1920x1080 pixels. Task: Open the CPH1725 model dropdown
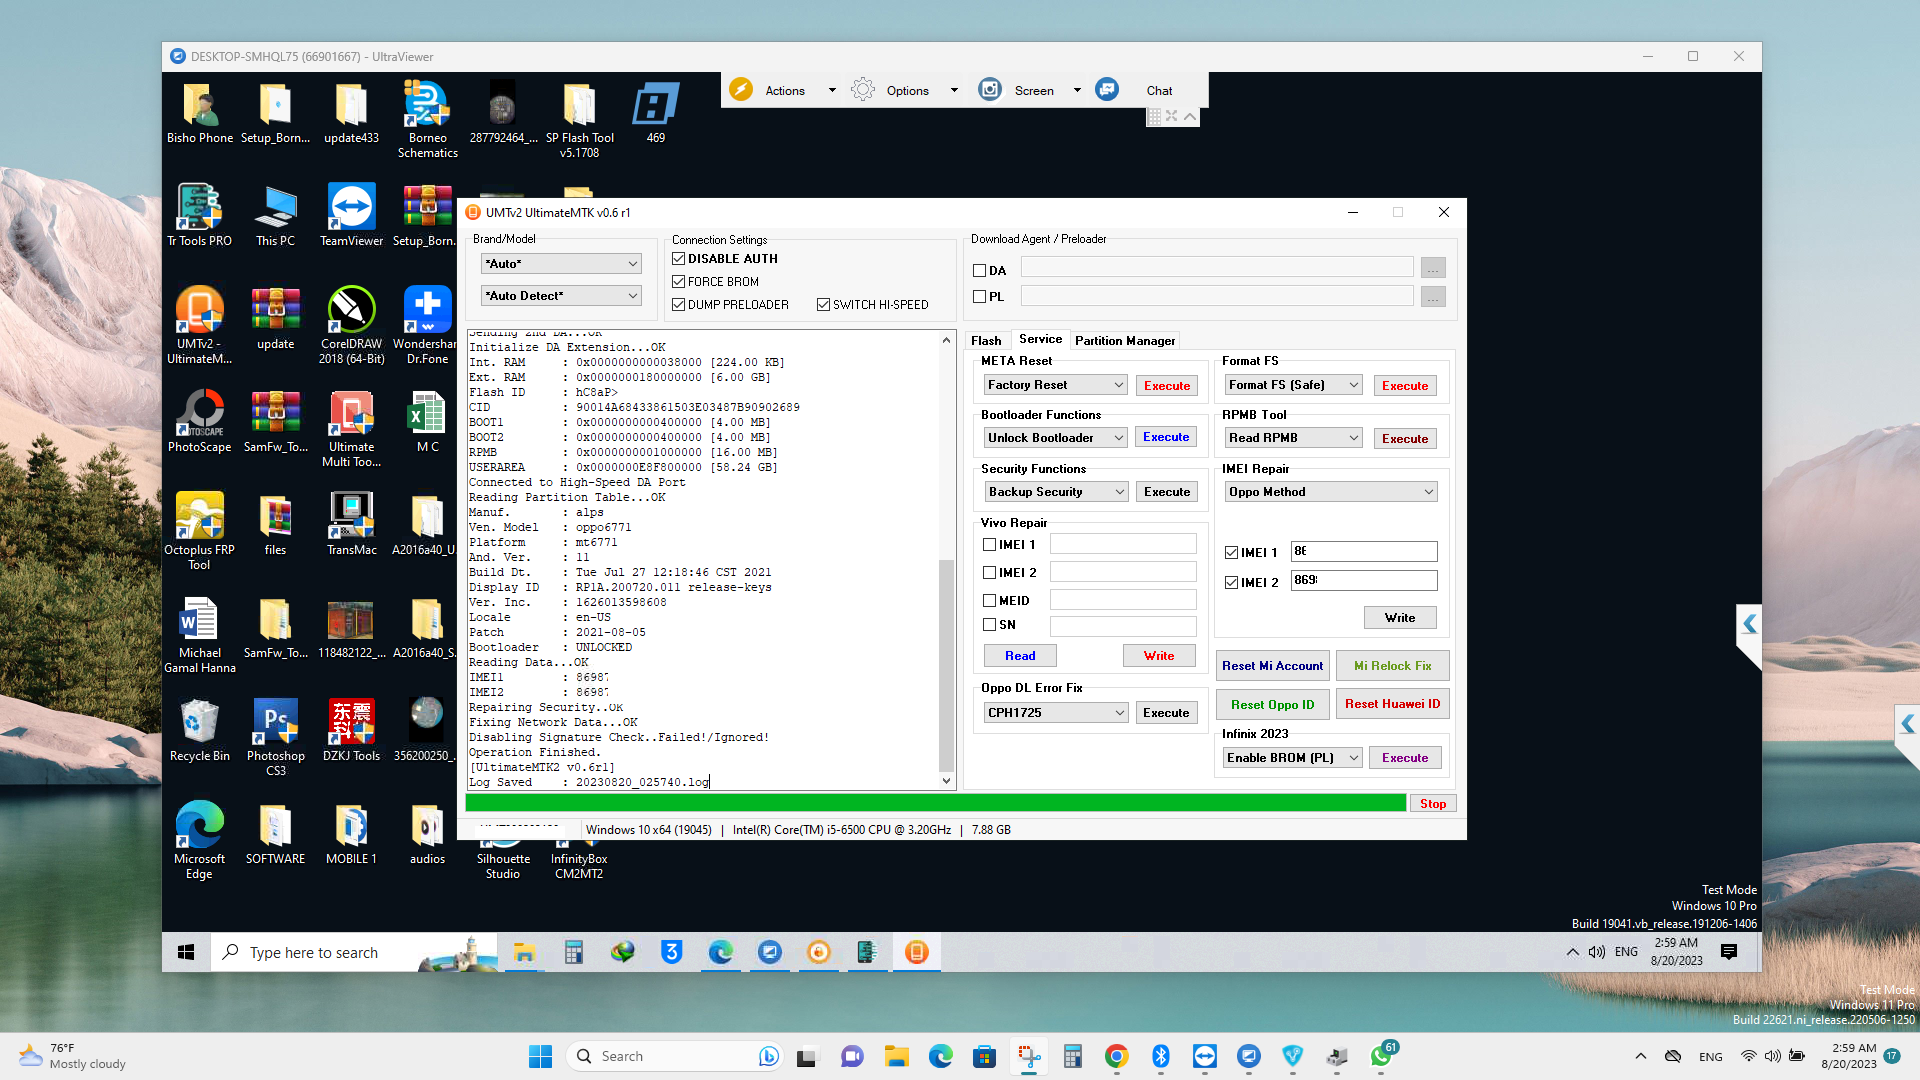coord(1056,713)
